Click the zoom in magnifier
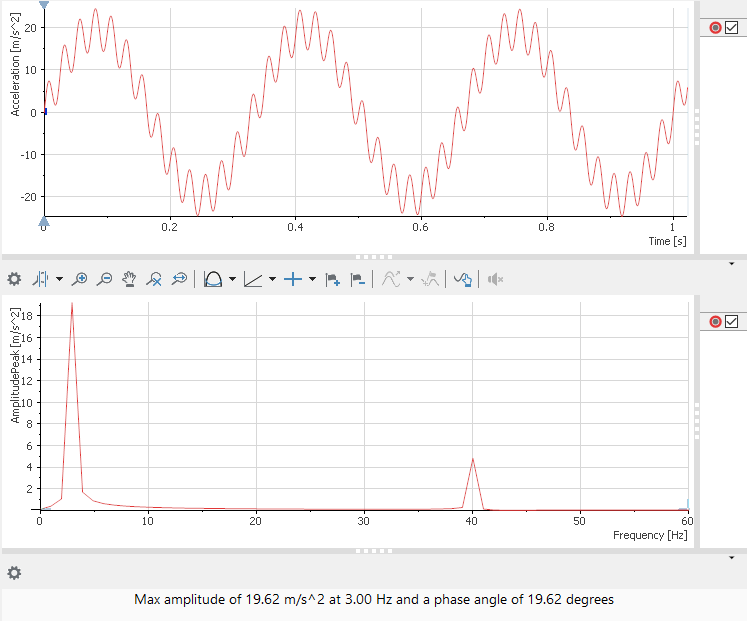747x621 pixels. [80, 279]
